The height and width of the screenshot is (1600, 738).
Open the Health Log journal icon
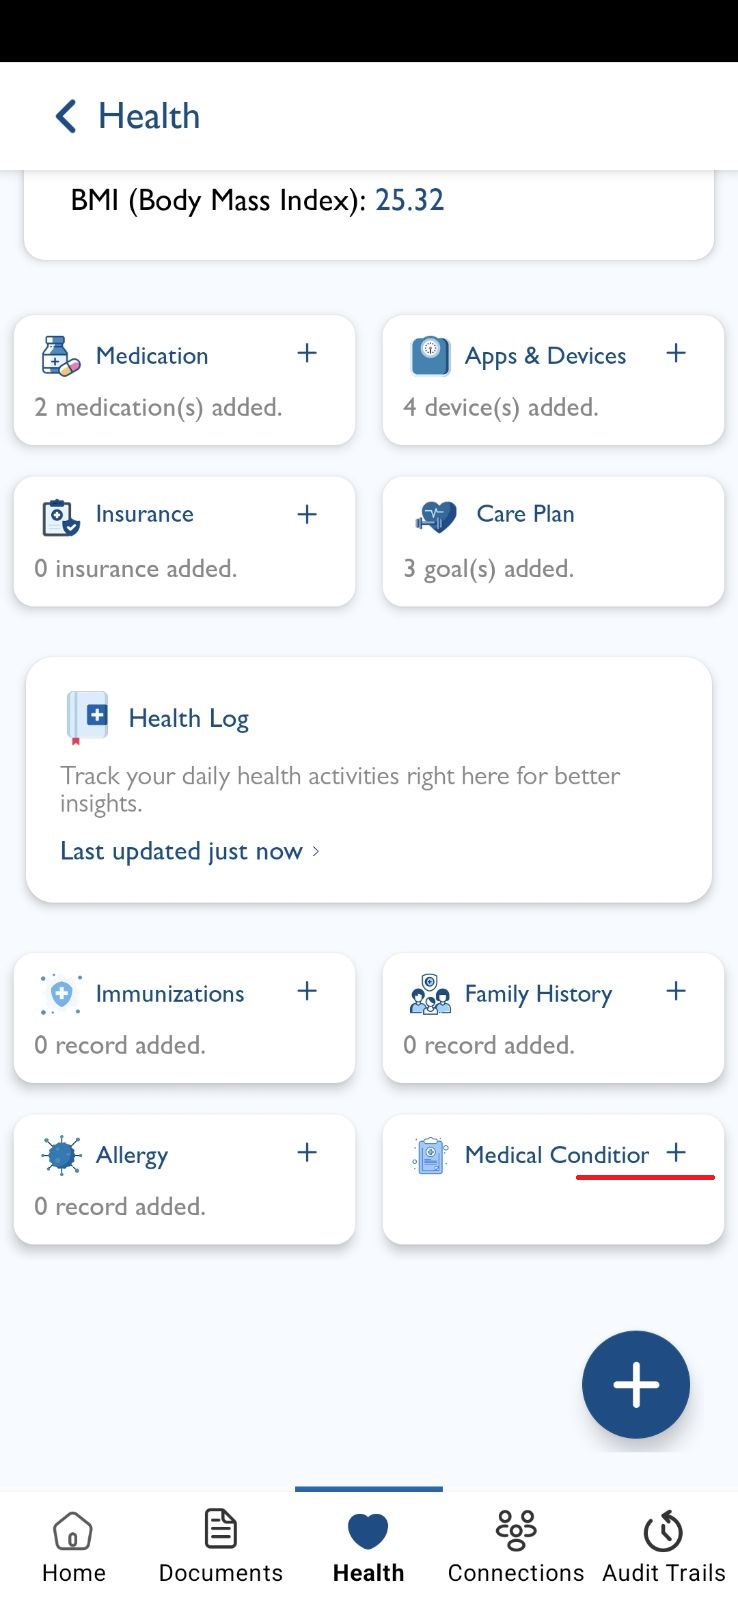[x=87, y=718]
